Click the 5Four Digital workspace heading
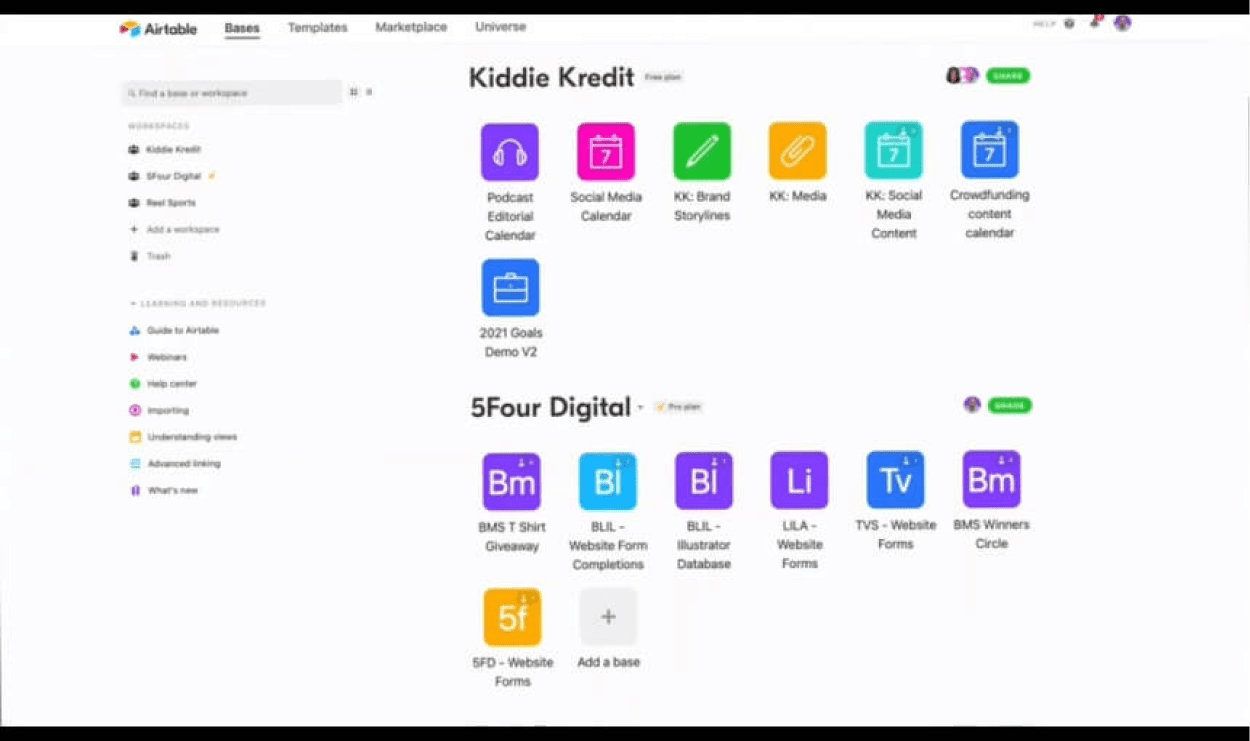This screenshot has height=741, width=1250. (551, 408)
